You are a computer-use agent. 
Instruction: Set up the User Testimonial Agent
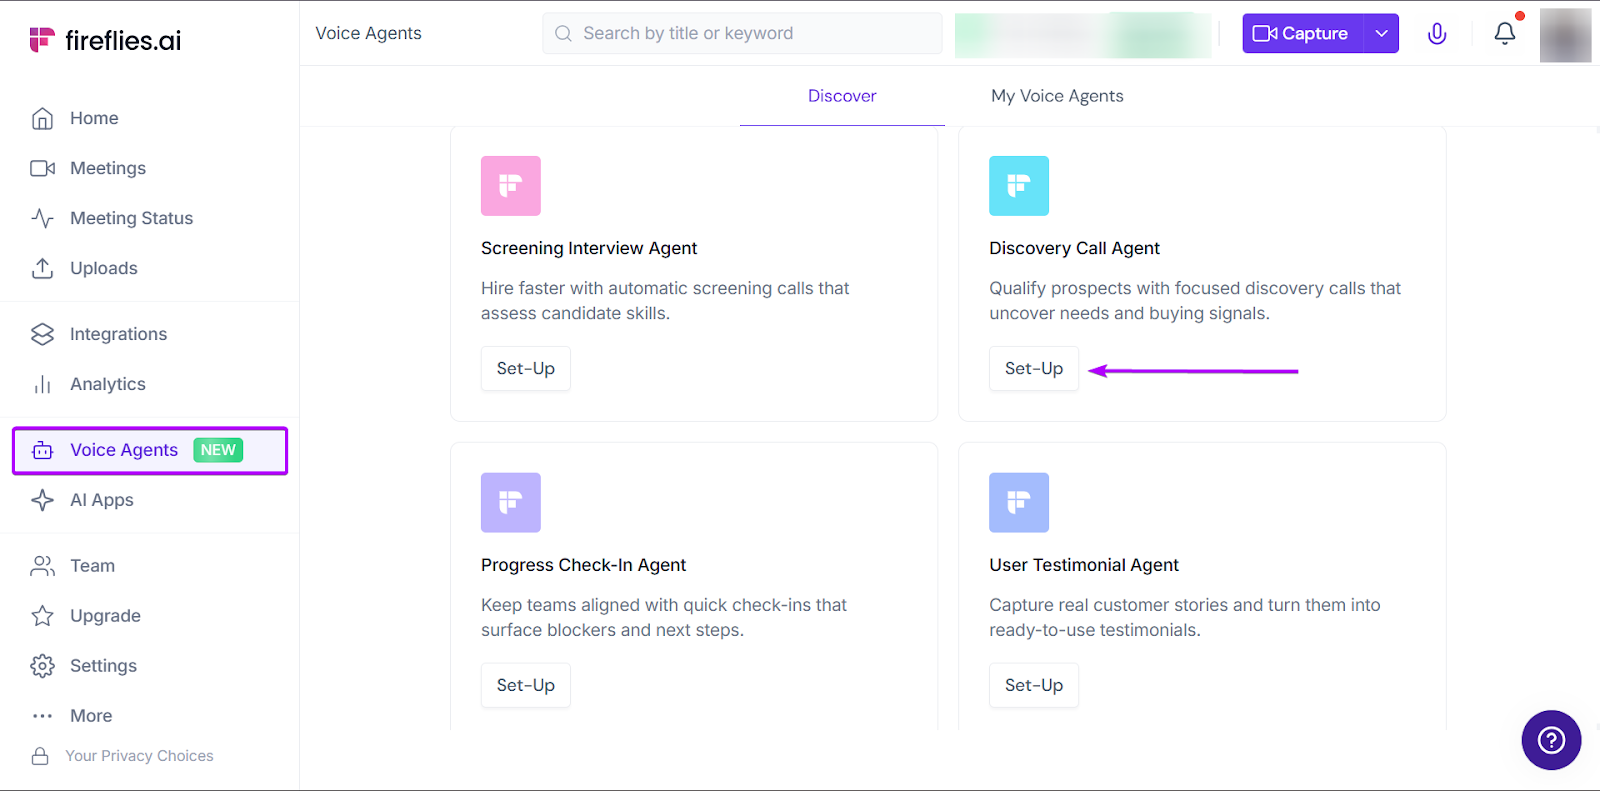point(1034,685)
